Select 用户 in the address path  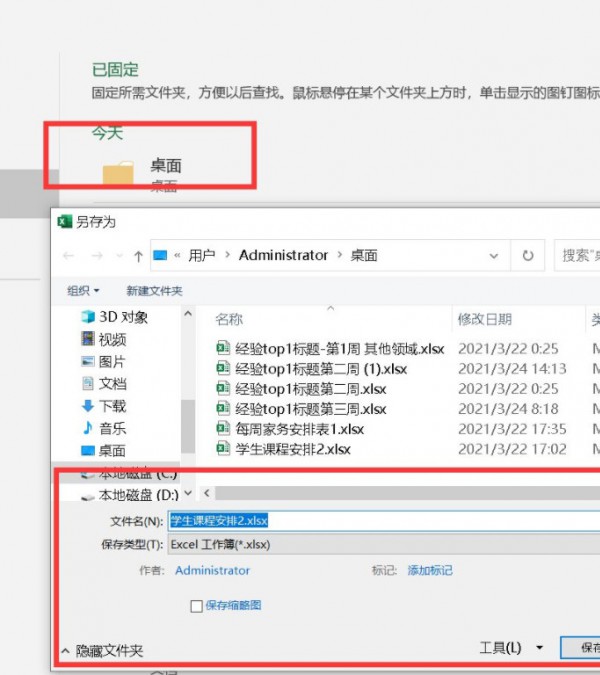coord(201,255)
